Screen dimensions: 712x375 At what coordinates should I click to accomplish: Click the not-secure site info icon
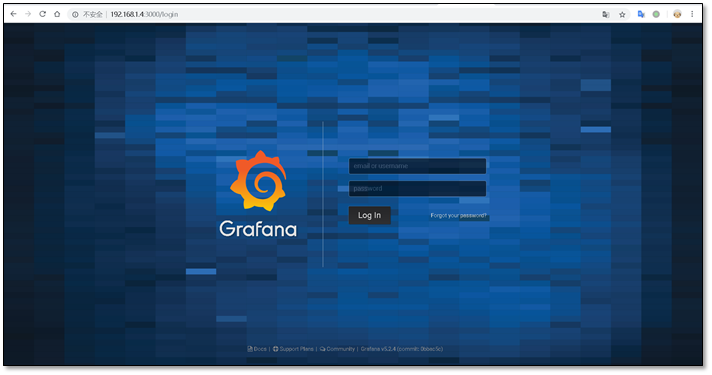(x=75, y=15)
